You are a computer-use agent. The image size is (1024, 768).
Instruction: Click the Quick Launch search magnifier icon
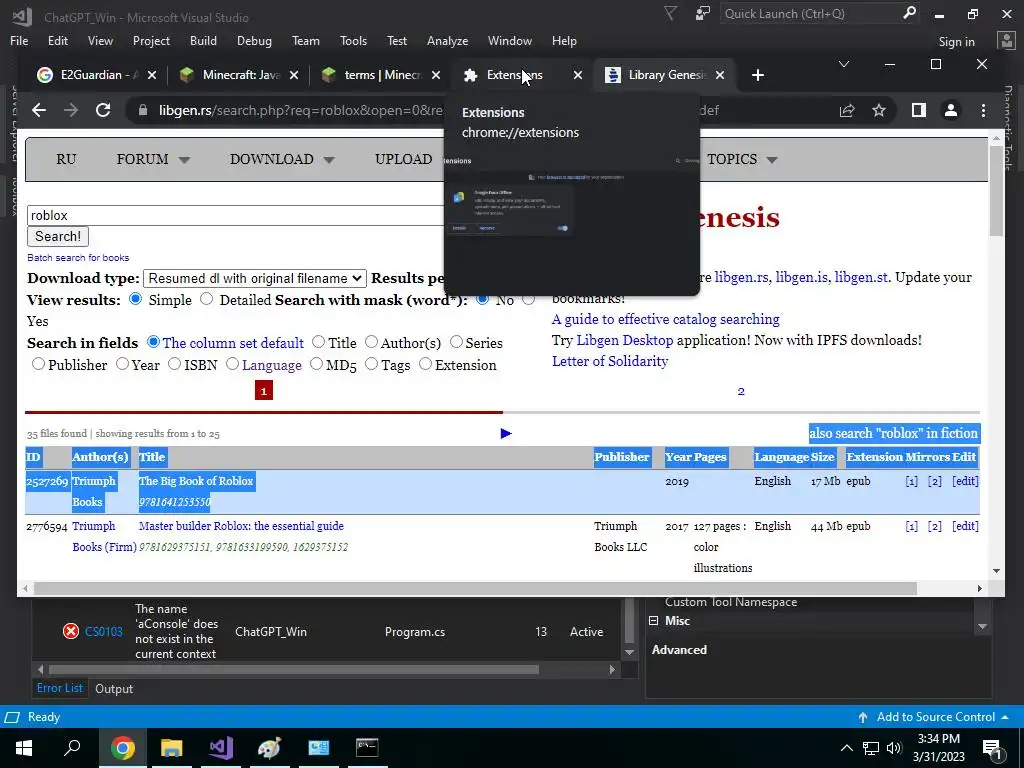coord(909,13)
